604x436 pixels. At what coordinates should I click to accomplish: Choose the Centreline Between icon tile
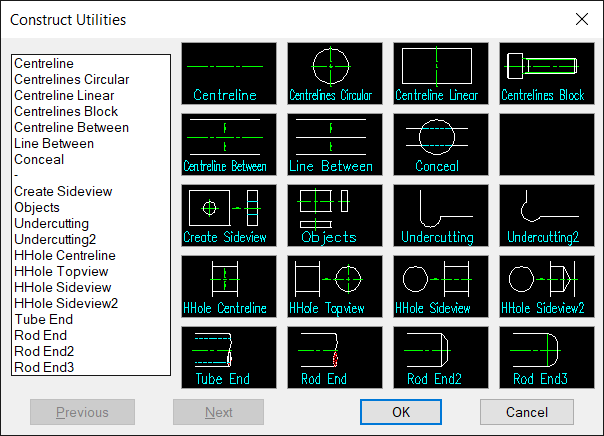click(229, 144)
